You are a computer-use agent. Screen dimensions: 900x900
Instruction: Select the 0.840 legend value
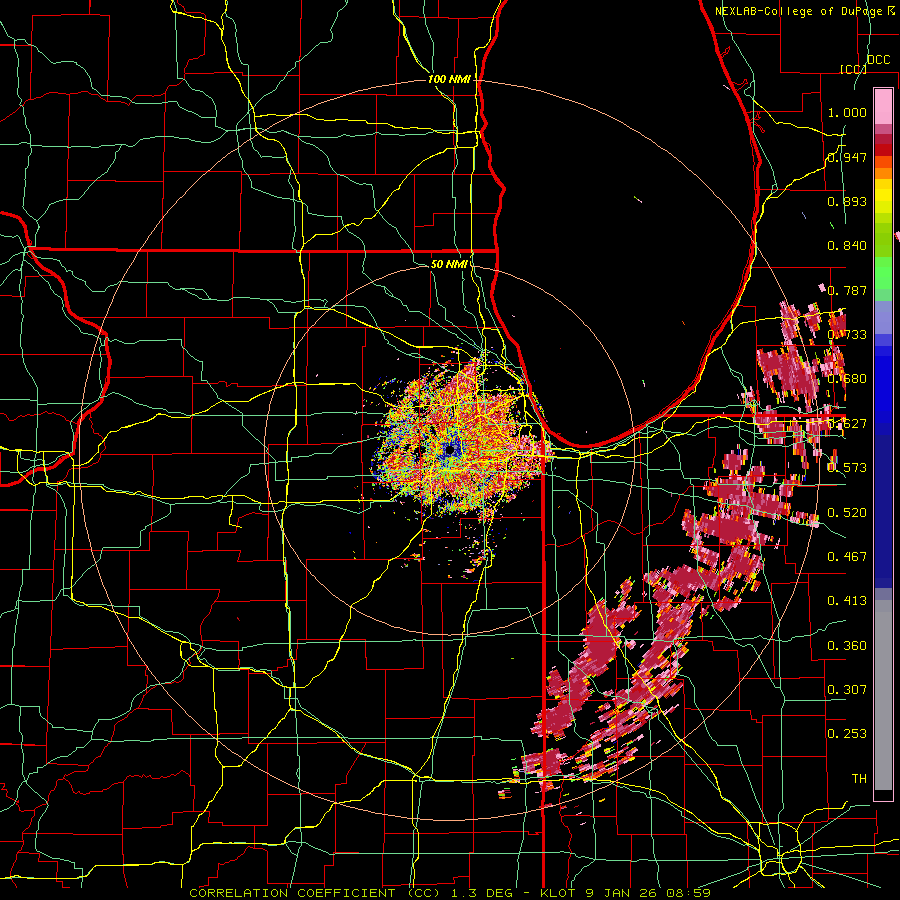tap(847, 246)
